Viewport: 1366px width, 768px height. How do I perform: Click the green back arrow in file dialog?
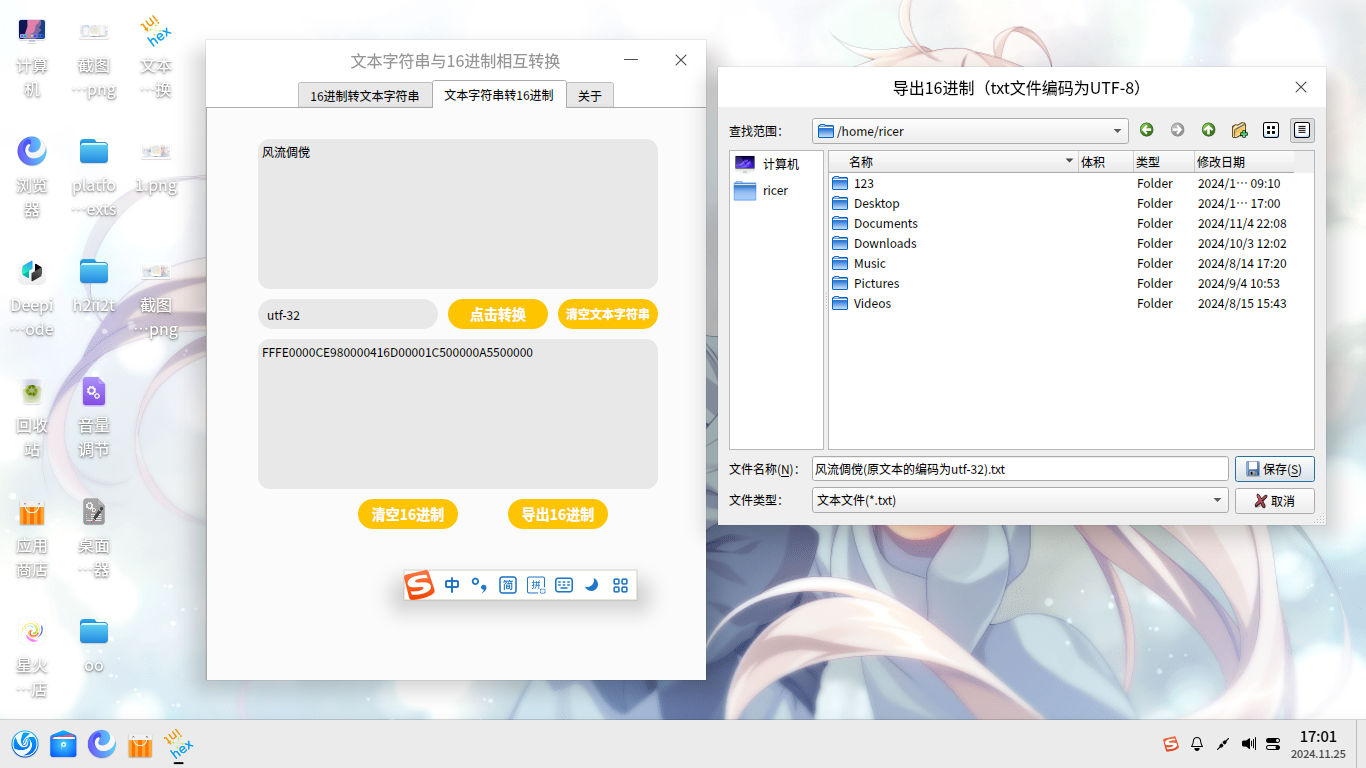coord(1146,130)
